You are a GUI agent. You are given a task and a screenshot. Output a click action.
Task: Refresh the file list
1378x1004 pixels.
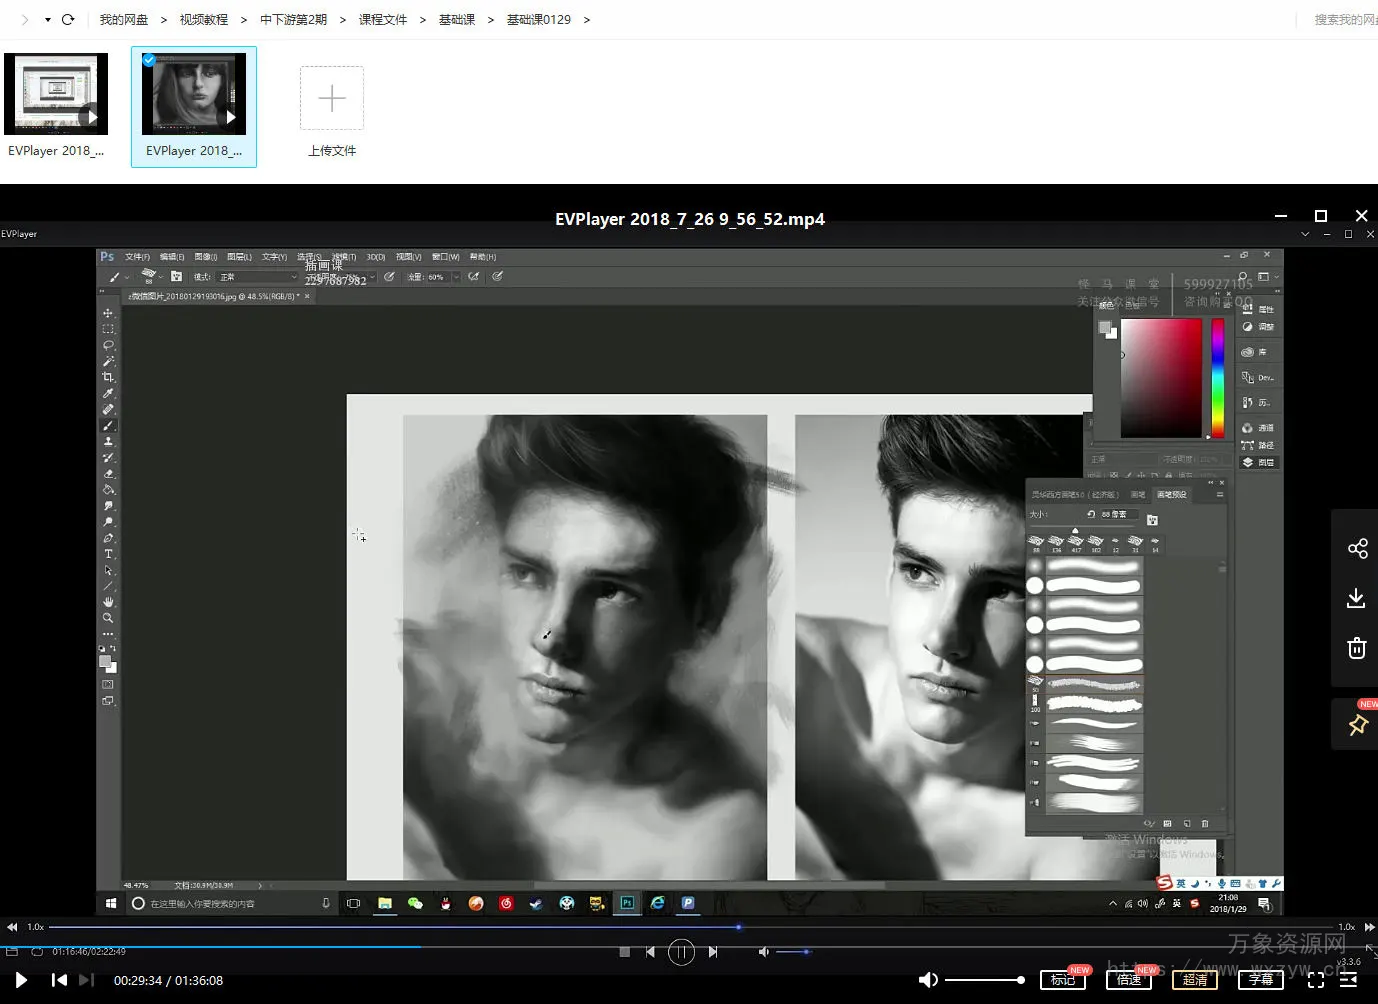click(x=68, y=19)
